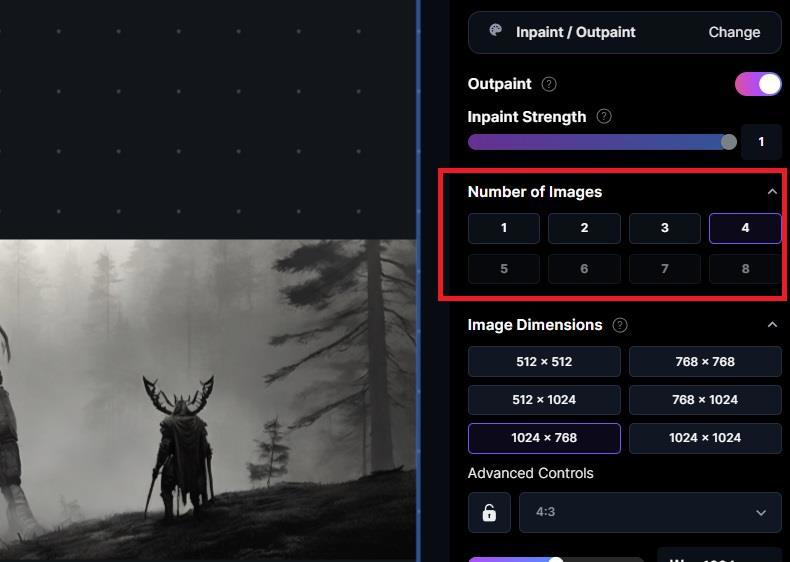Click the antlered warrior in canvas image

click(180, 446)
